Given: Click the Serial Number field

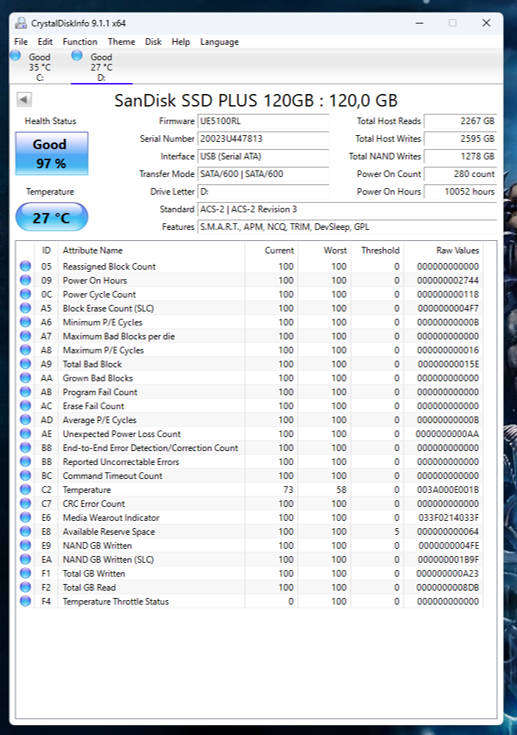Looking at the screenshot, I should coord(263,139).
